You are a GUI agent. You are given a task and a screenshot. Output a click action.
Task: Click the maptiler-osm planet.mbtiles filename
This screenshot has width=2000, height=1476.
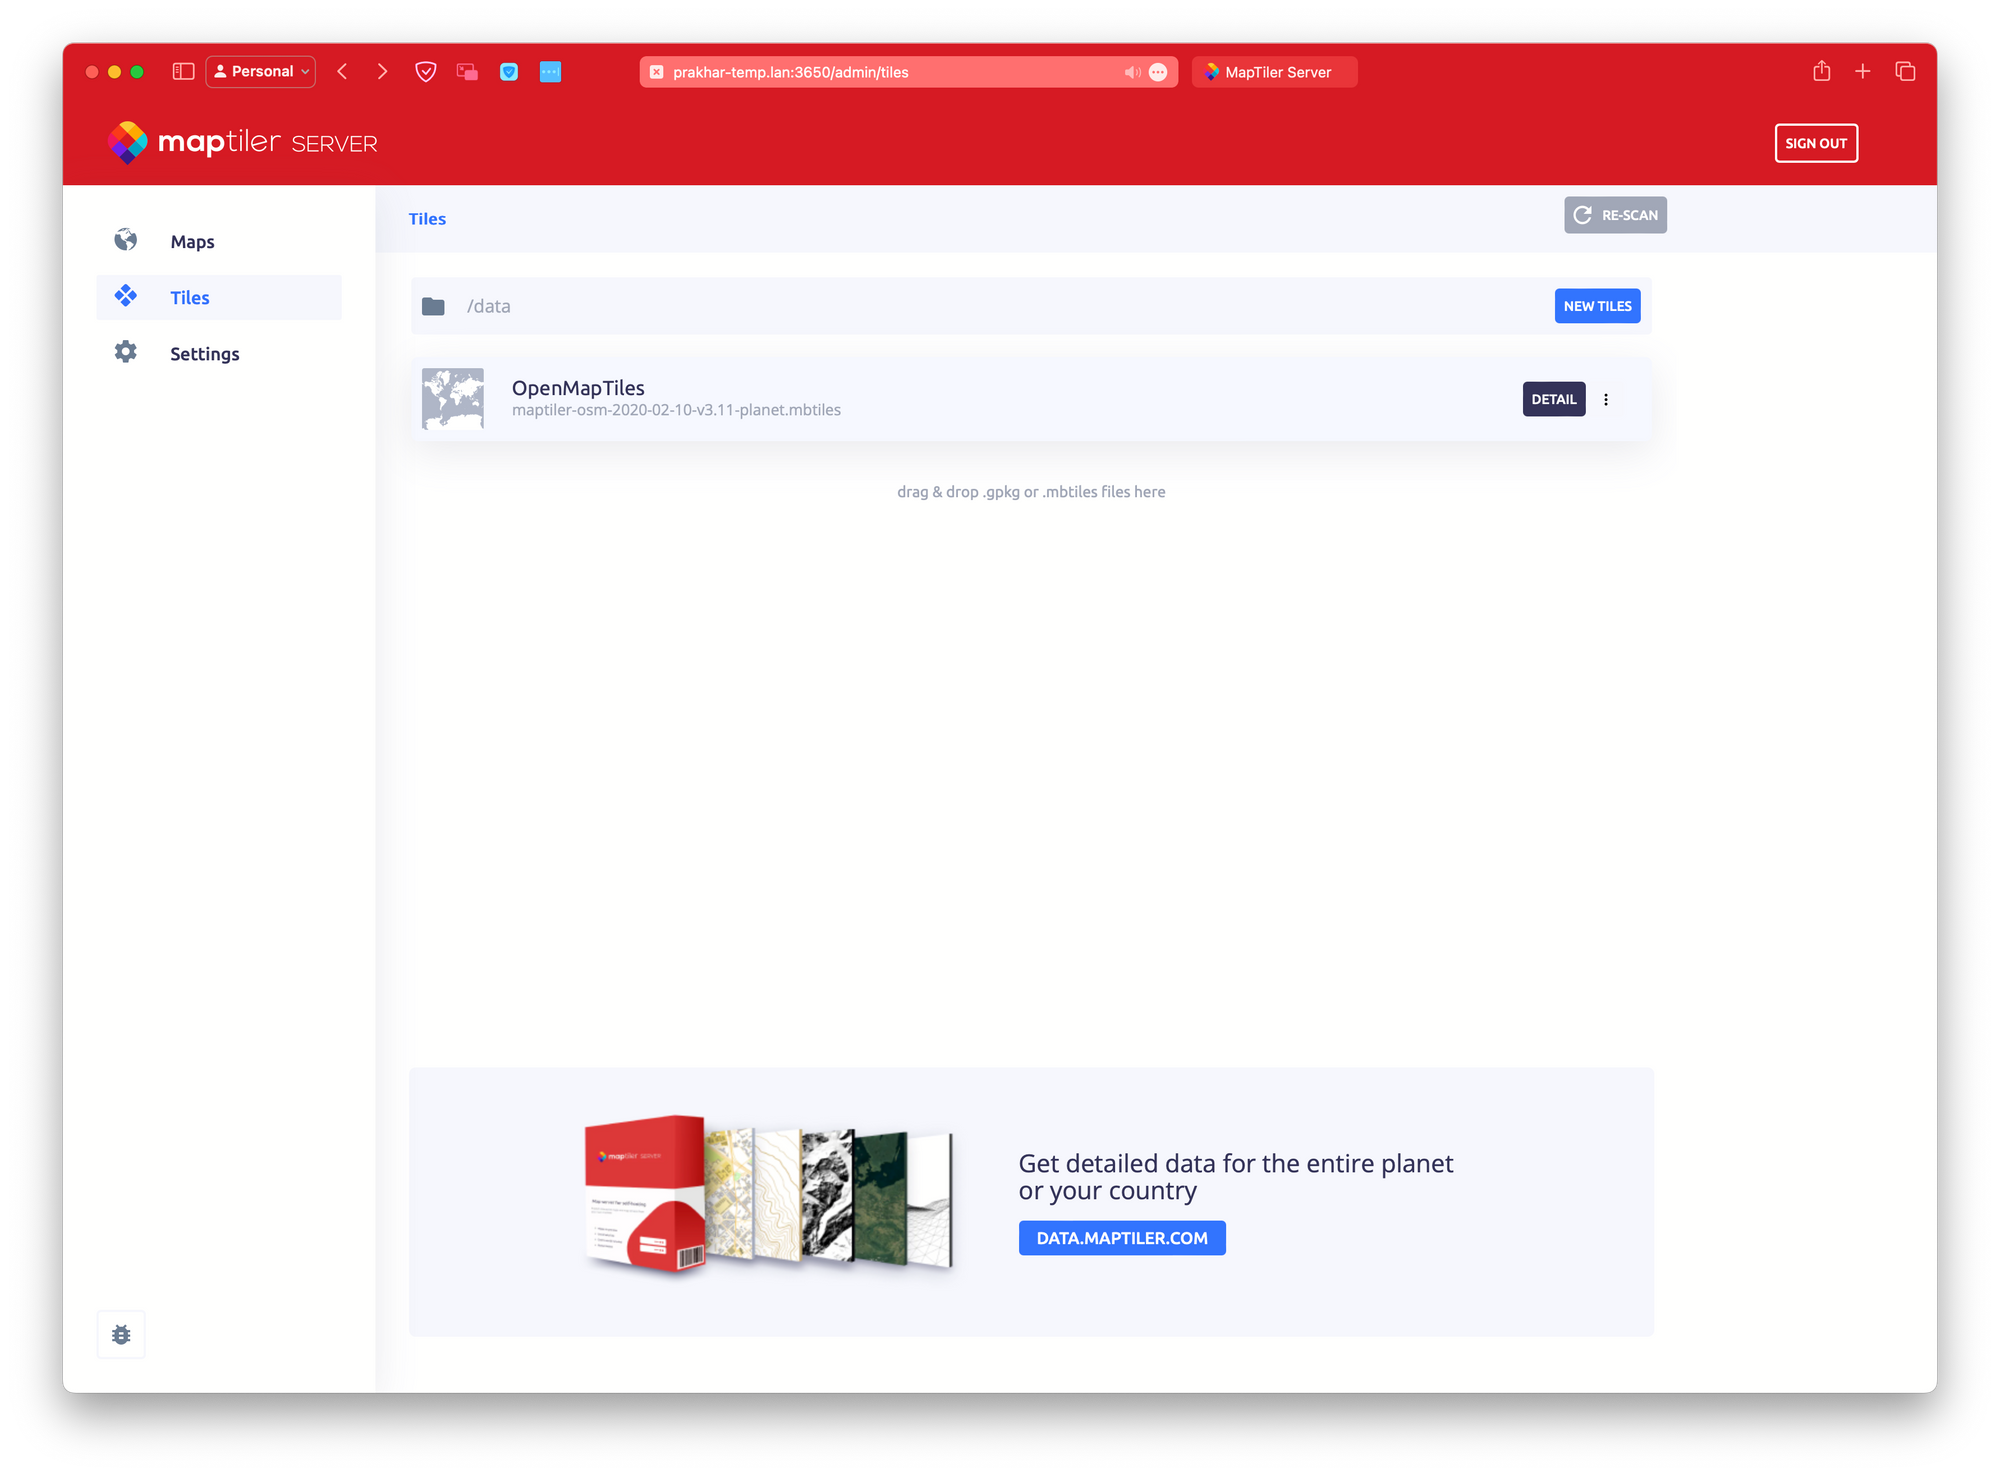676,410
